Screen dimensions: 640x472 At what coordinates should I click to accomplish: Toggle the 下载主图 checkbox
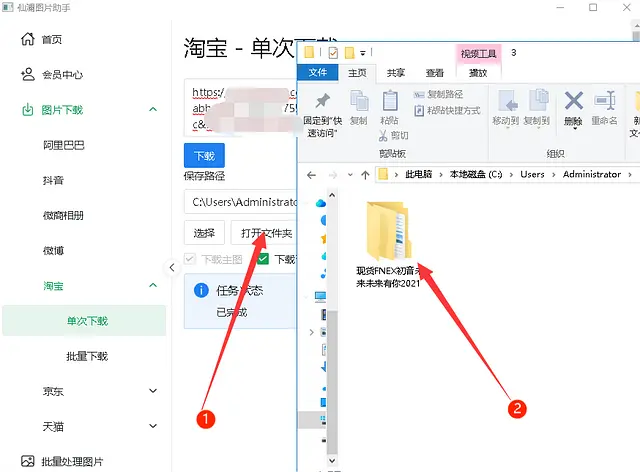(x=189, y=259)
